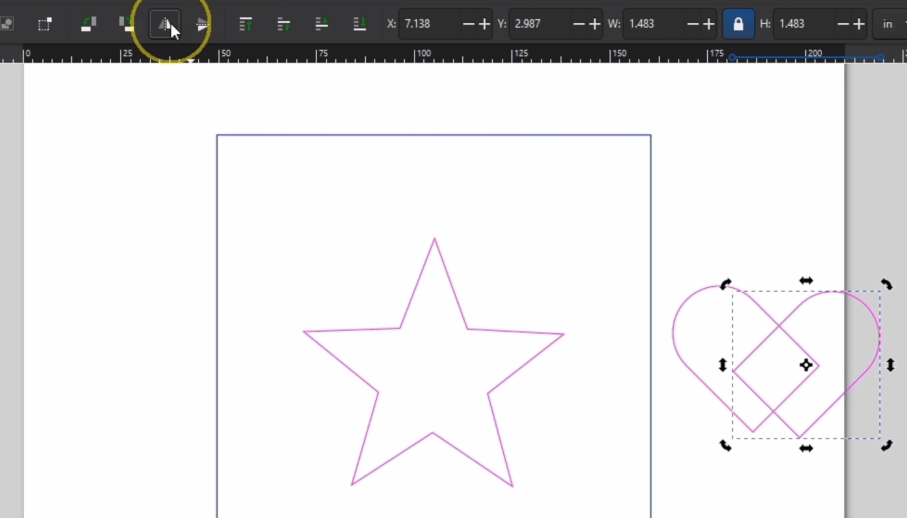Raise selection one step

click(283, 23)
